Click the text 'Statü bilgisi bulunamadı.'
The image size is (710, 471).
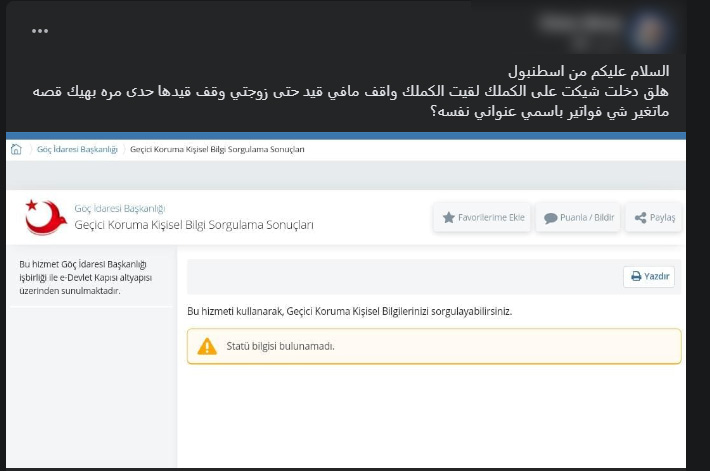click(x=280, y=346)
